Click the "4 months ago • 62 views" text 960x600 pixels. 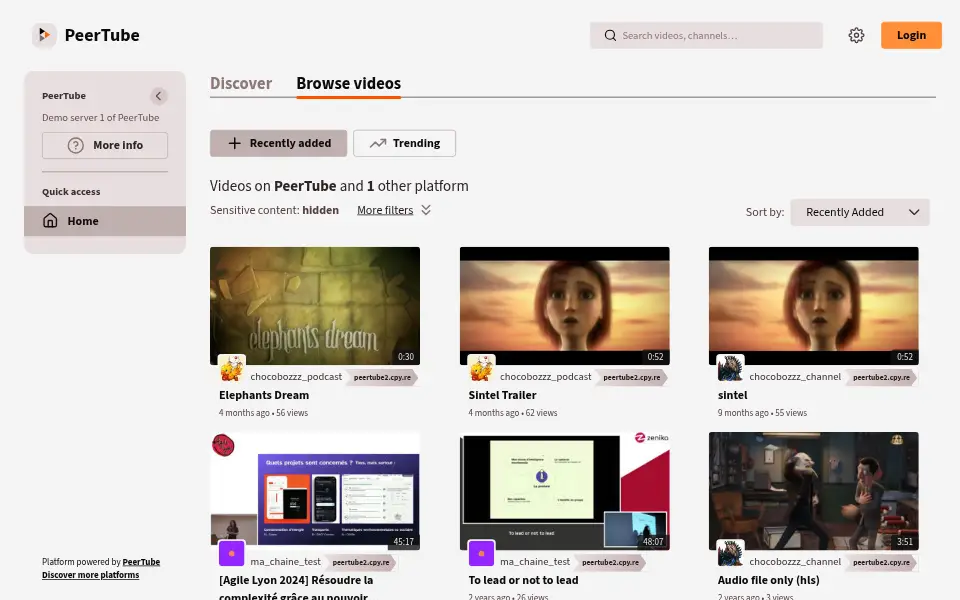pos(513,413)
